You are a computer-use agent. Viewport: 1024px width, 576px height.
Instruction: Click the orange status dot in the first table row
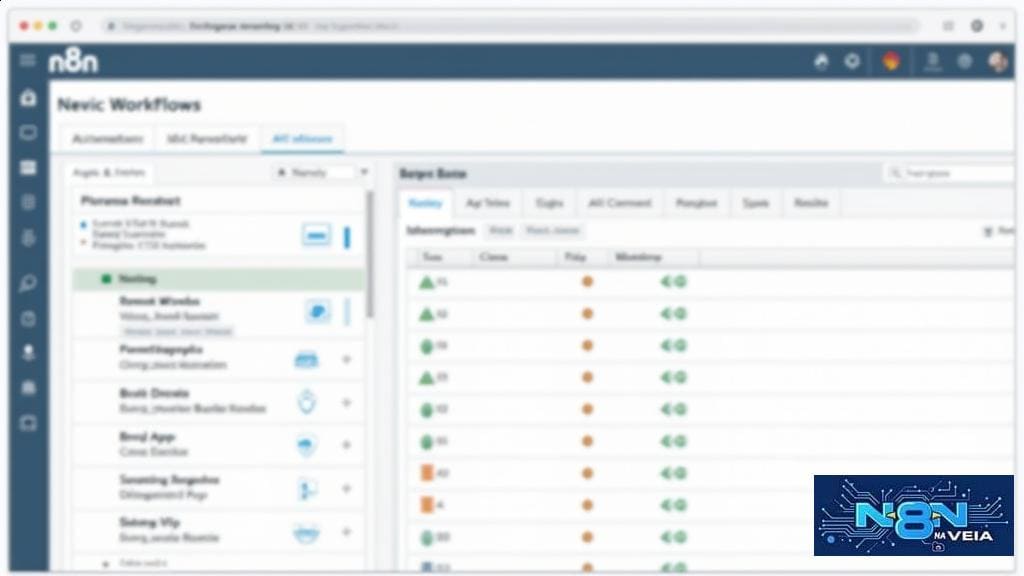587,281
